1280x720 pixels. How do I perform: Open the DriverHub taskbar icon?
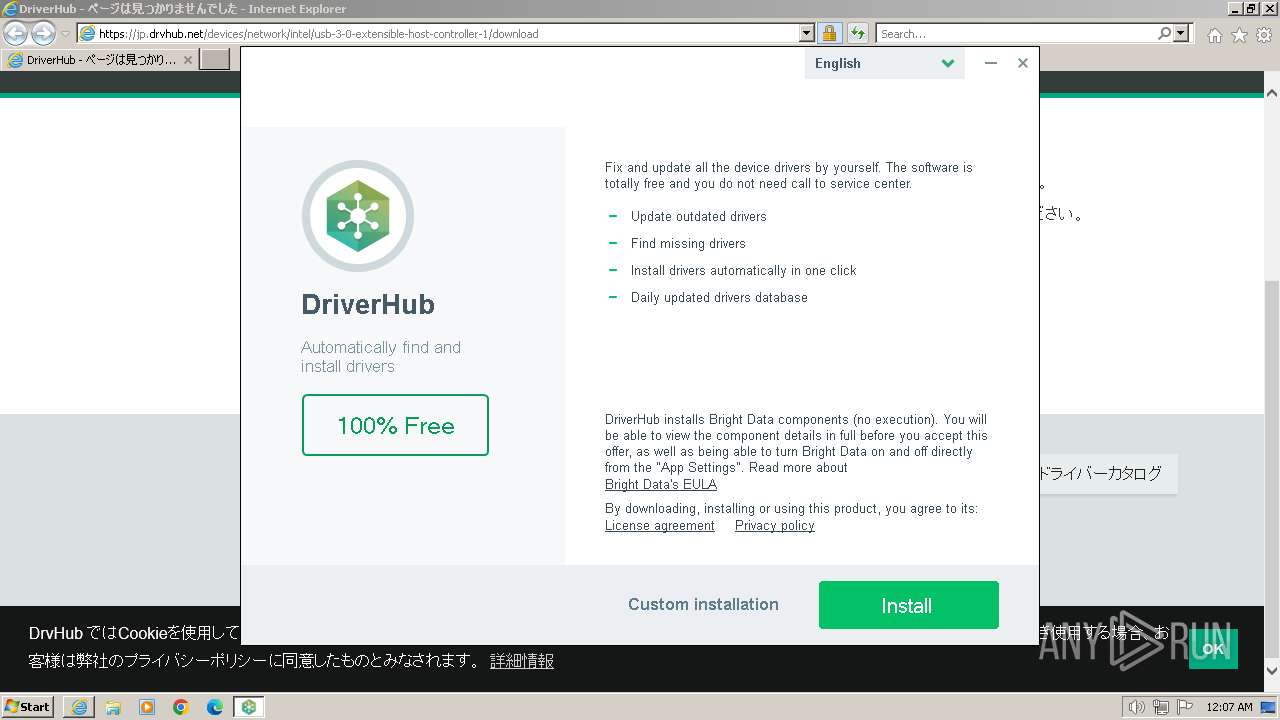249,707
